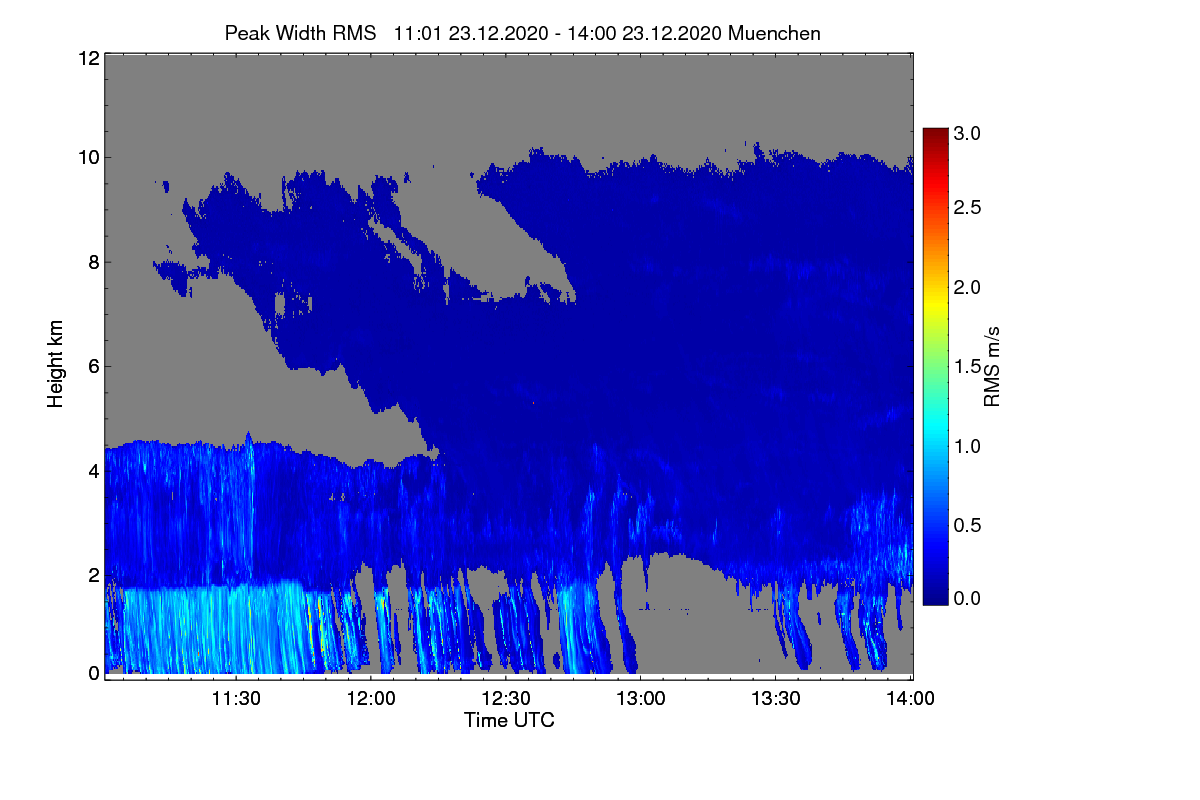Click the colorbar value 0.5
This screenshot has width=1200, height=800.
(x=967, y=526)
